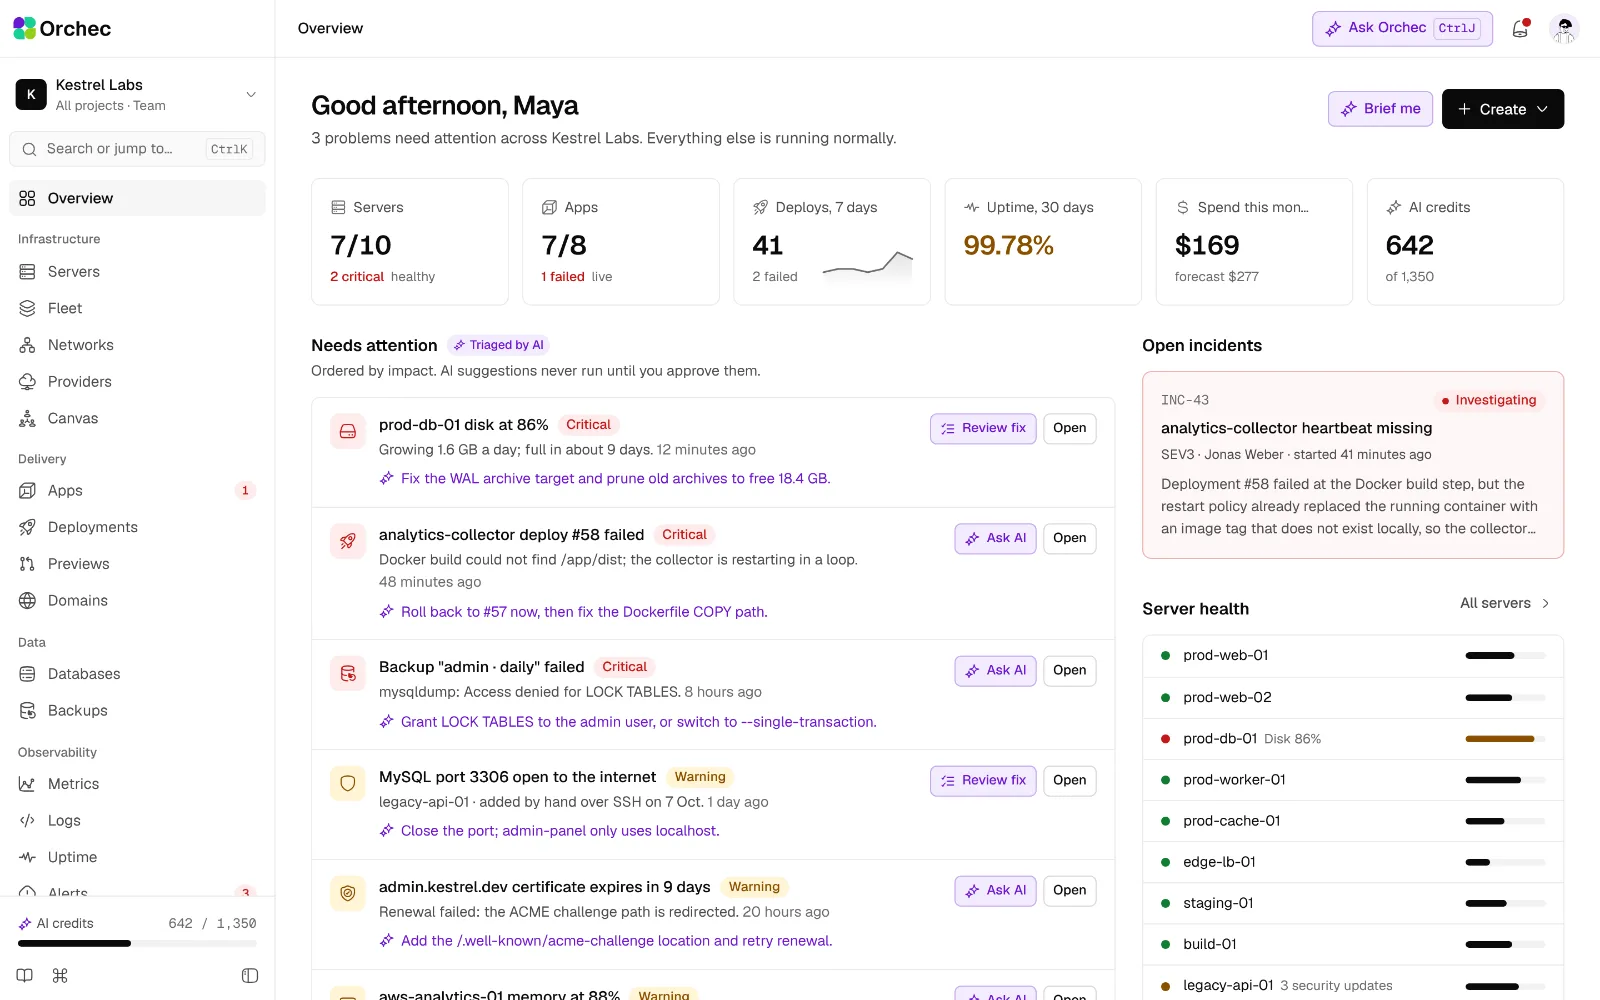The image size is (1600, 1000).
Task: Open Domains in the sidebar
Action: coord(137,600)
